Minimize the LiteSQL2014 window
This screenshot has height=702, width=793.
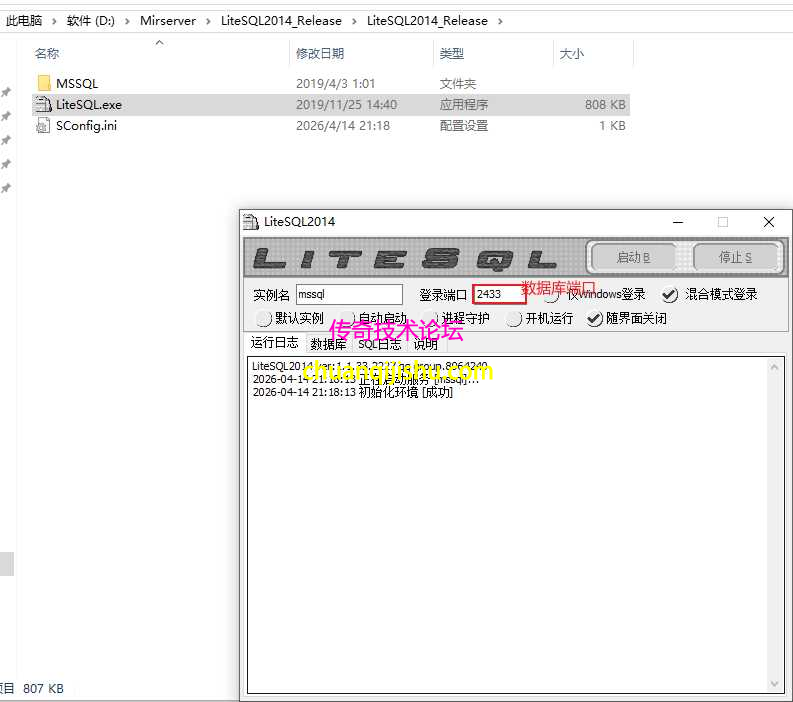pyautogui.click(x=678, y=222)
